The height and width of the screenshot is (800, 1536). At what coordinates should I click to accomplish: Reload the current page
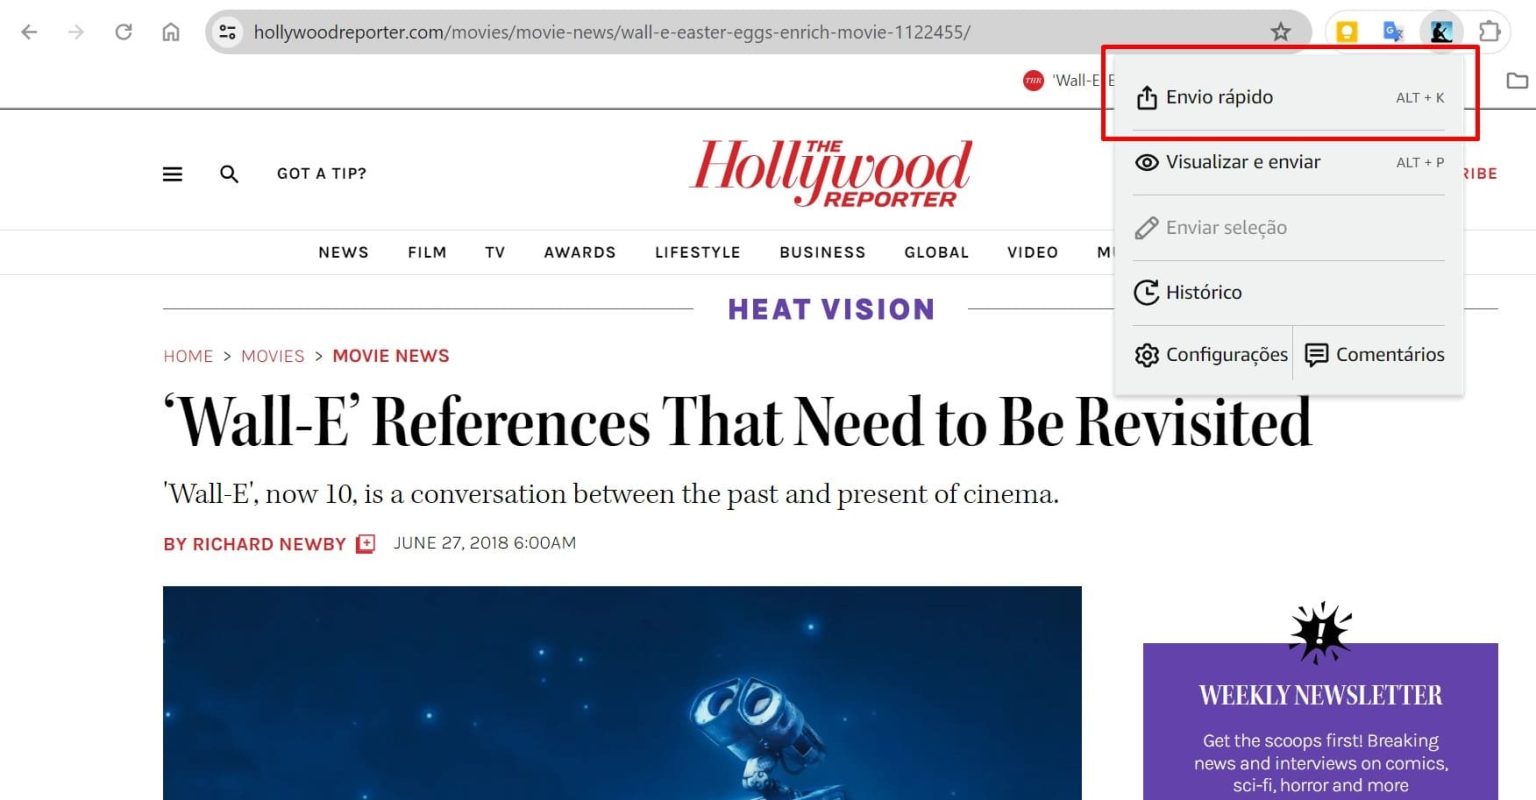123,32
